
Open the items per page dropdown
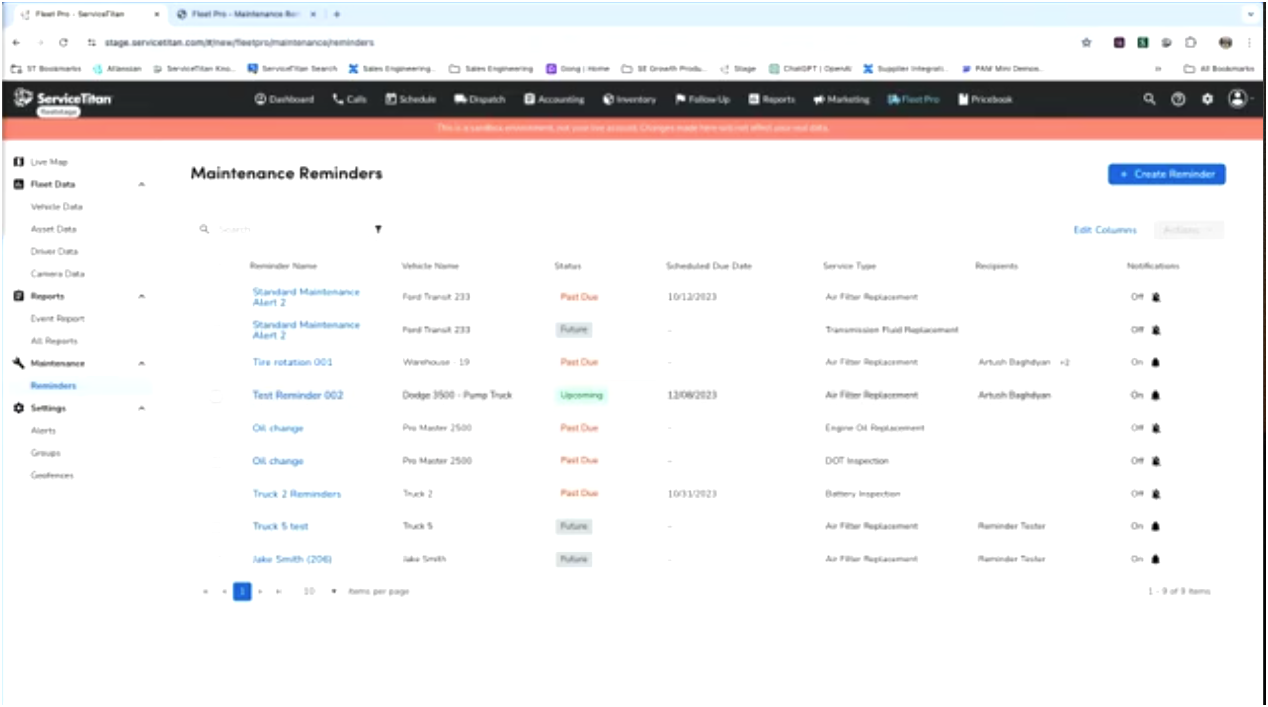pos(321,592)
